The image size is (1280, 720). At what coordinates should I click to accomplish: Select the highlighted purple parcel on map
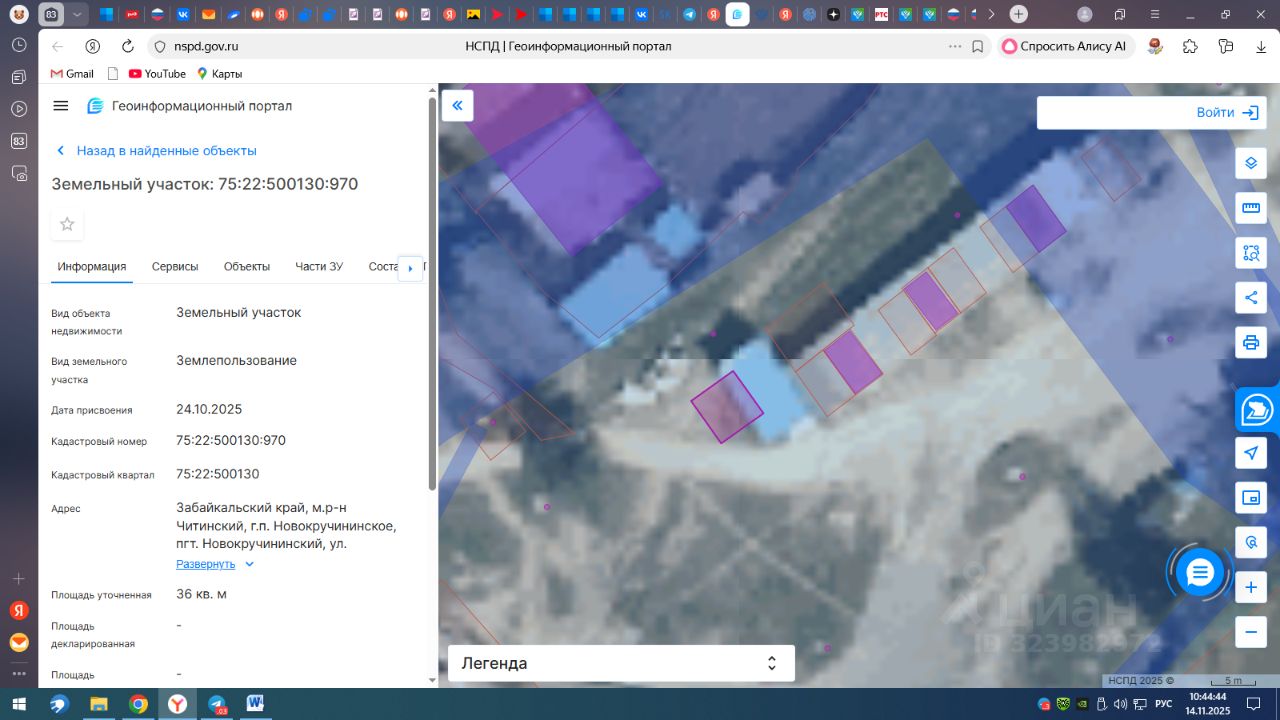tap(726, 406)
